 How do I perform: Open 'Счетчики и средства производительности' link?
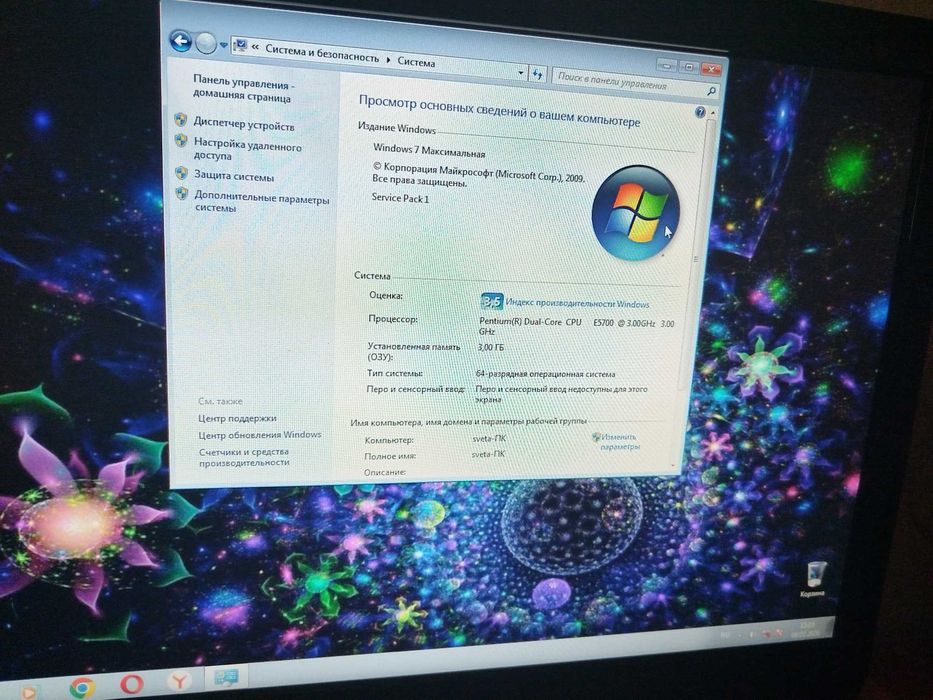(244, 457)
